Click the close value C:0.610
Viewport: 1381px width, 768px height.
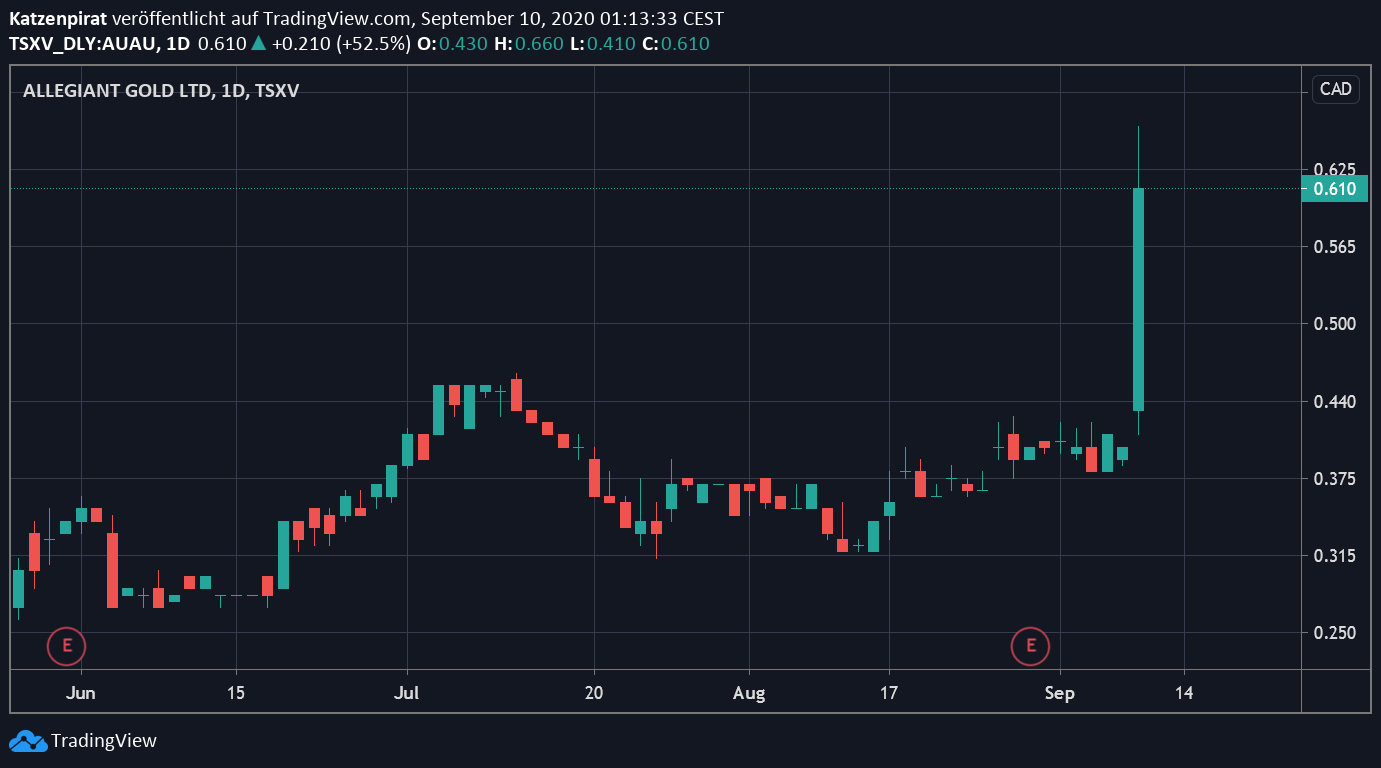(675, 43)
